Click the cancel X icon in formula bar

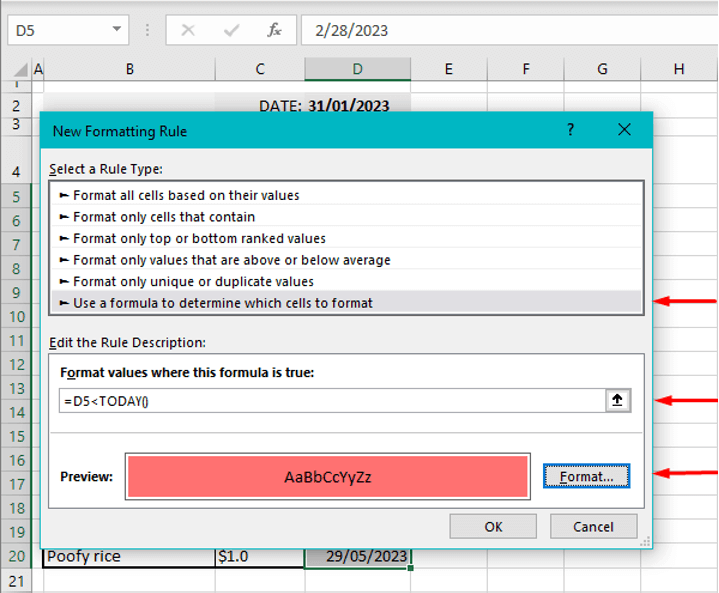pyautogui.click(x=188, y=30)
